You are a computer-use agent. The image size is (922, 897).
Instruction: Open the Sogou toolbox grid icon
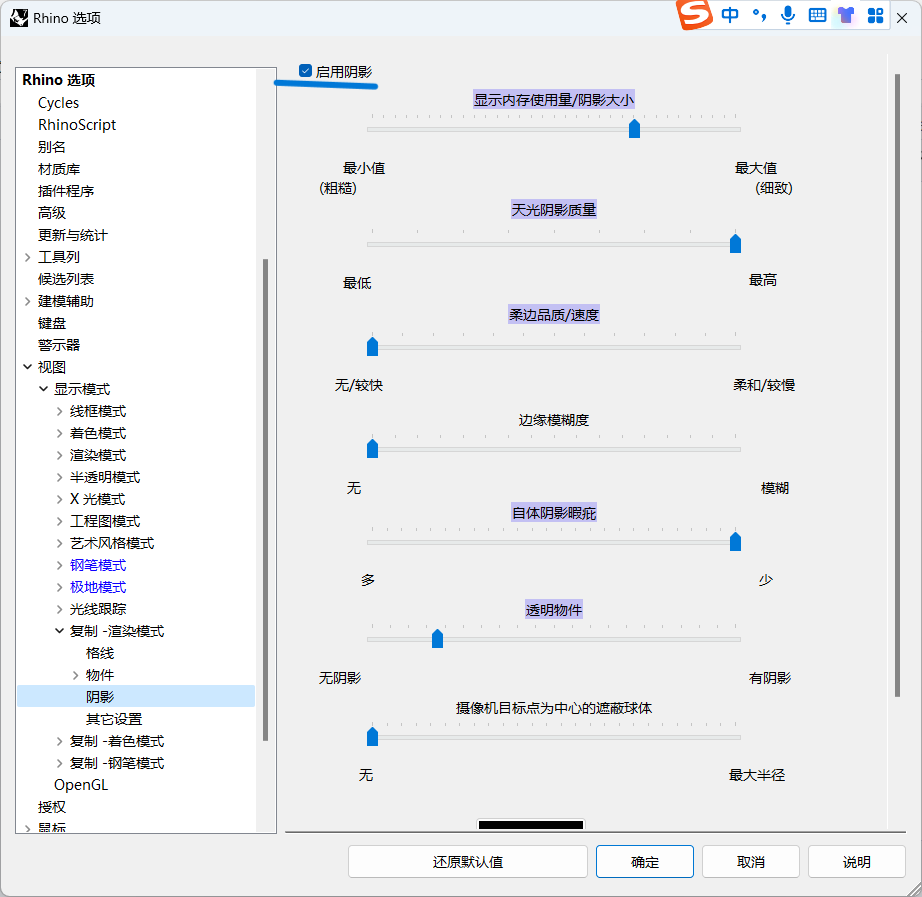coord(876,15)
